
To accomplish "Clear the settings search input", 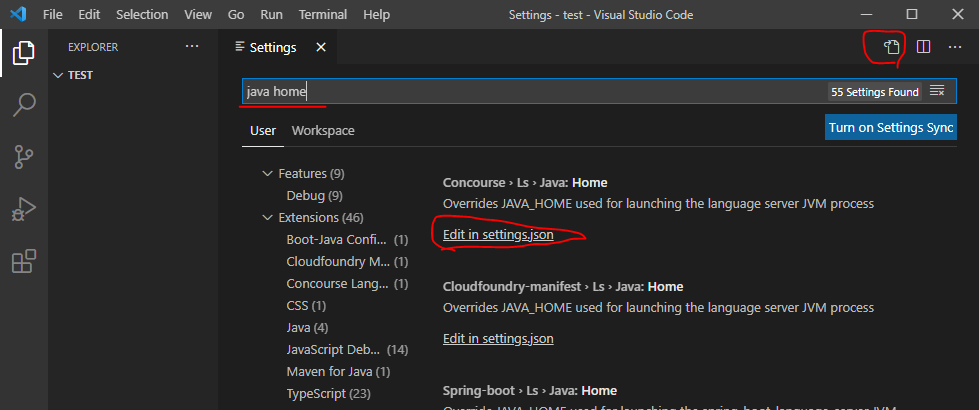I will [937, 91].
